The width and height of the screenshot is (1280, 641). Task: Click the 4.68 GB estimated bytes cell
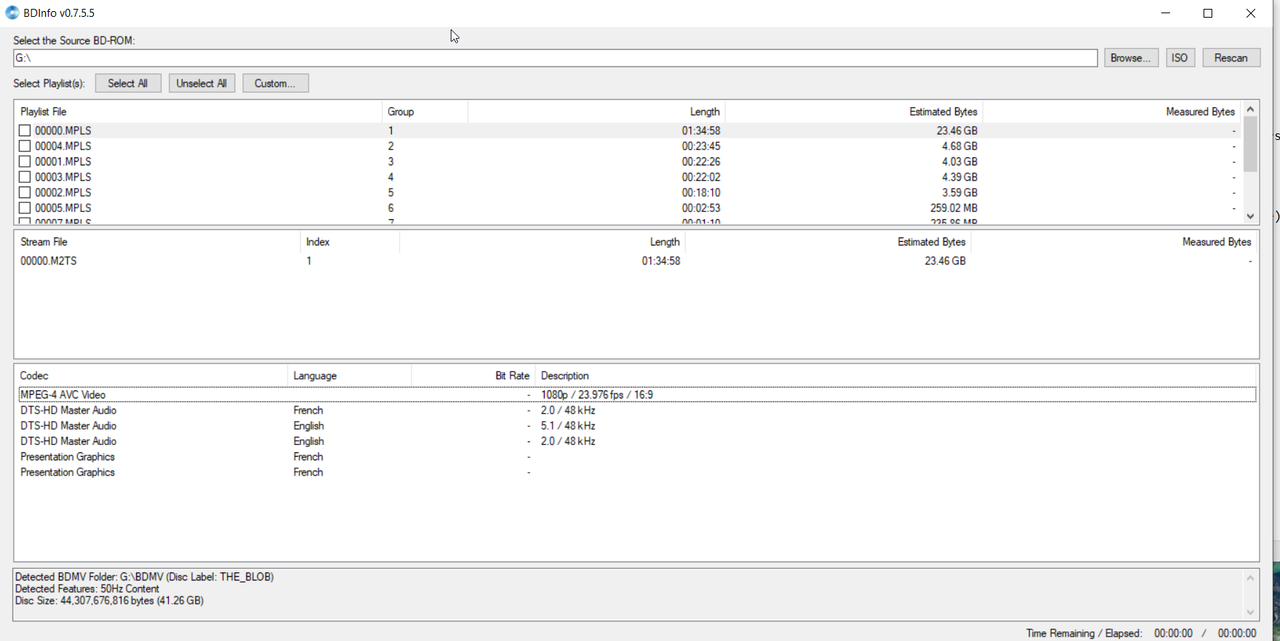tap(959, 146)
